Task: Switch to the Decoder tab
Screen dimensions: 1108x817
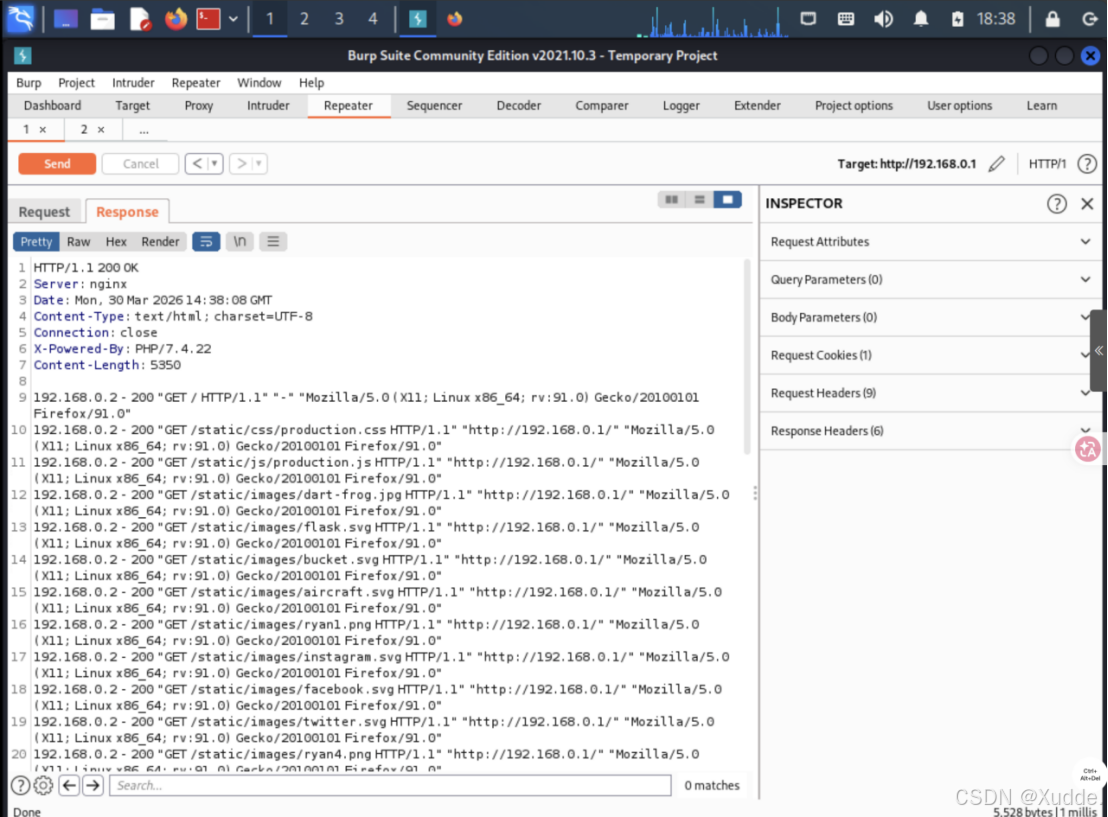Action: point(518,105)
